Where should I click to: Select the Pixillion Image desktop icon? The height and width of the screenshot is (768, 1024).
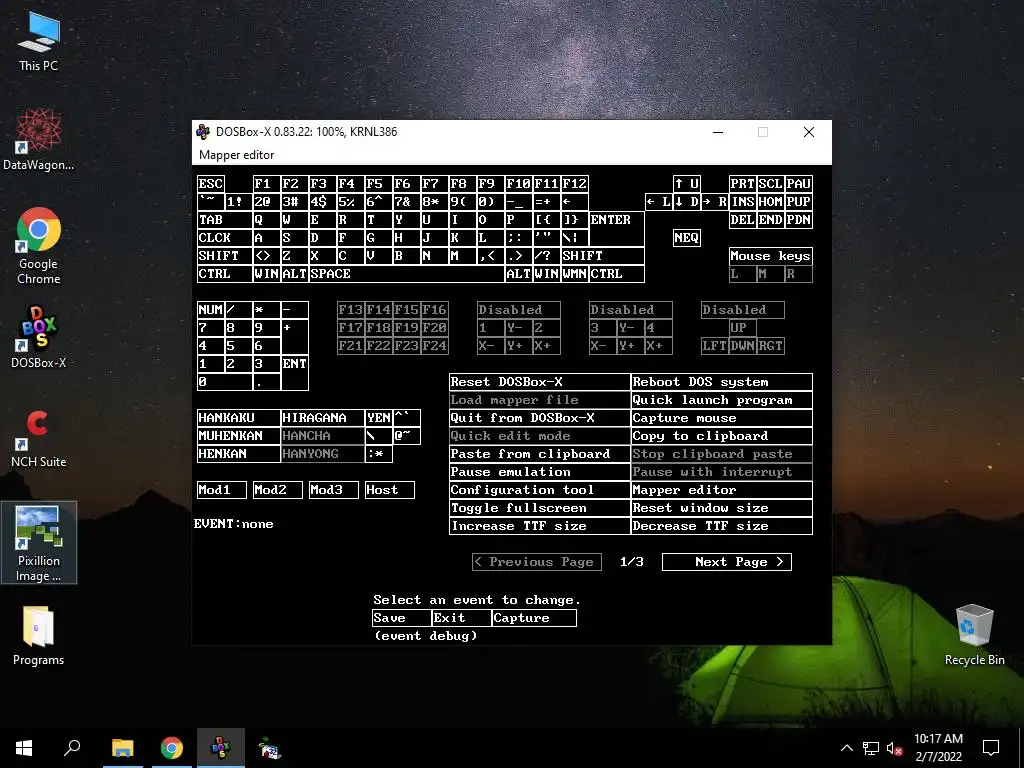pos(39,543)
